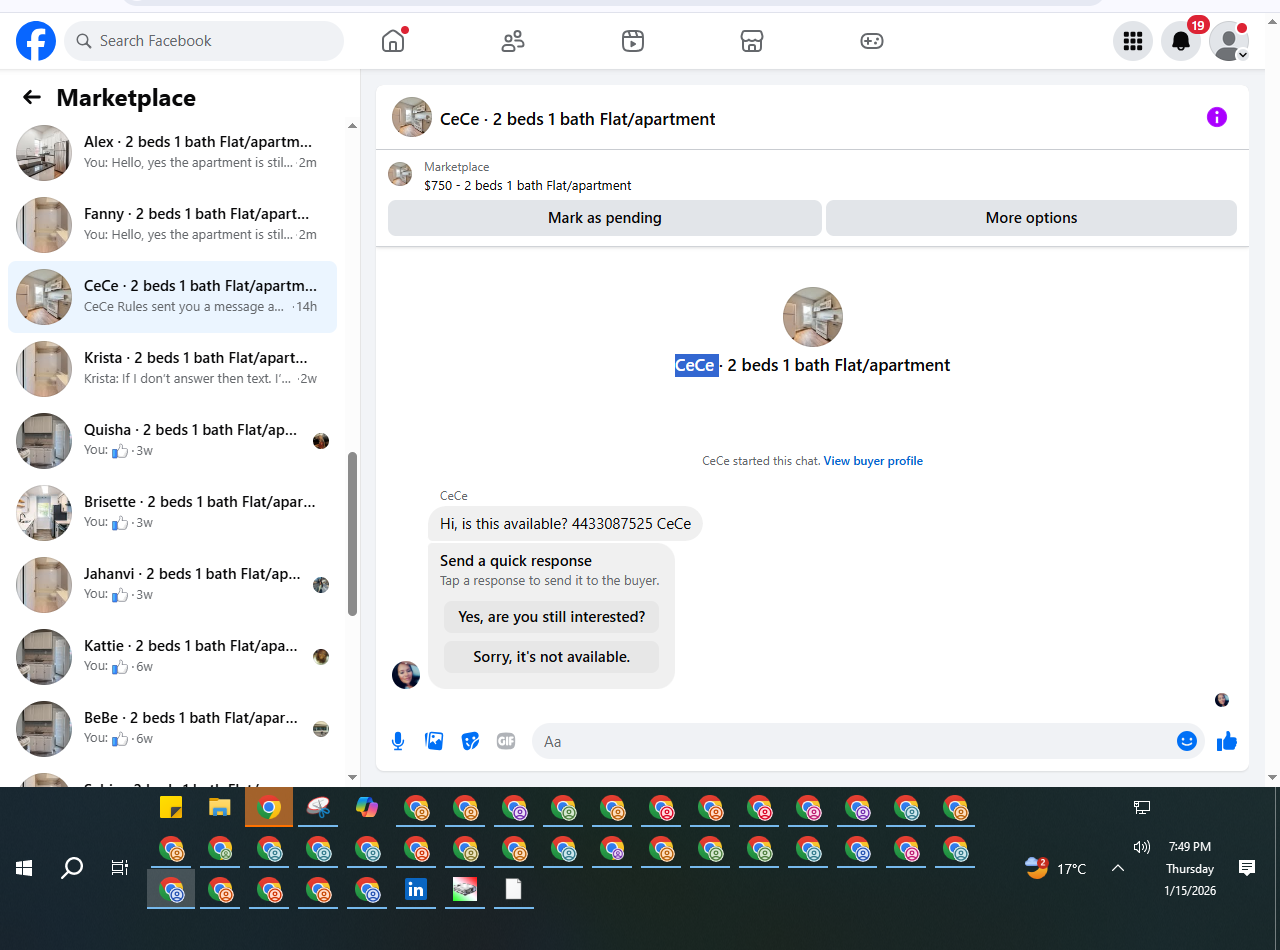The width and height of the screenshot is (1280, 950).
Task: Send 'Sorry, it's not available.' reply
Action: 552,657
